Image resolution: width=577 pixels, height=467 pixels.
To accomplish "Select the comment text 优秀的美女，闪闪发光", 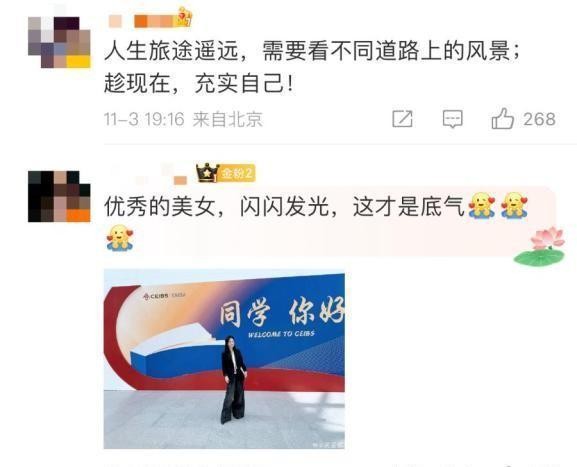I will point(216,206).
